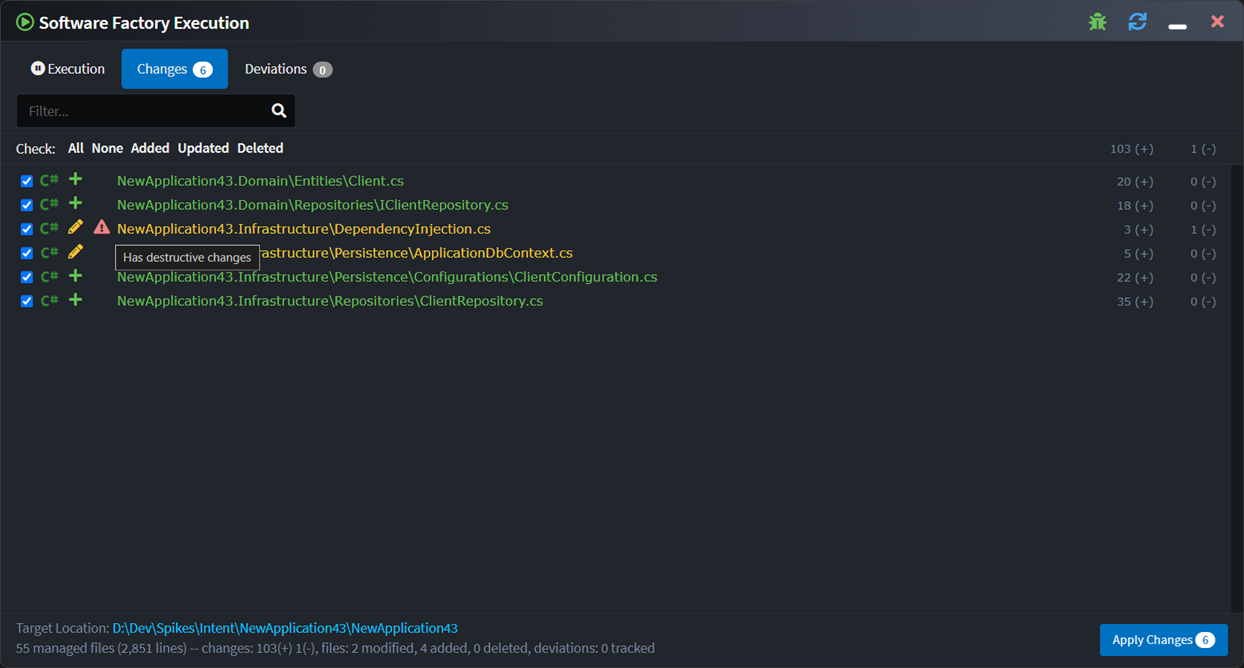Toggle the IClientRepository.cs checkbox
Image resolution: width=1244 pixels, height=668 pixels.
click(x=27, y=205)
